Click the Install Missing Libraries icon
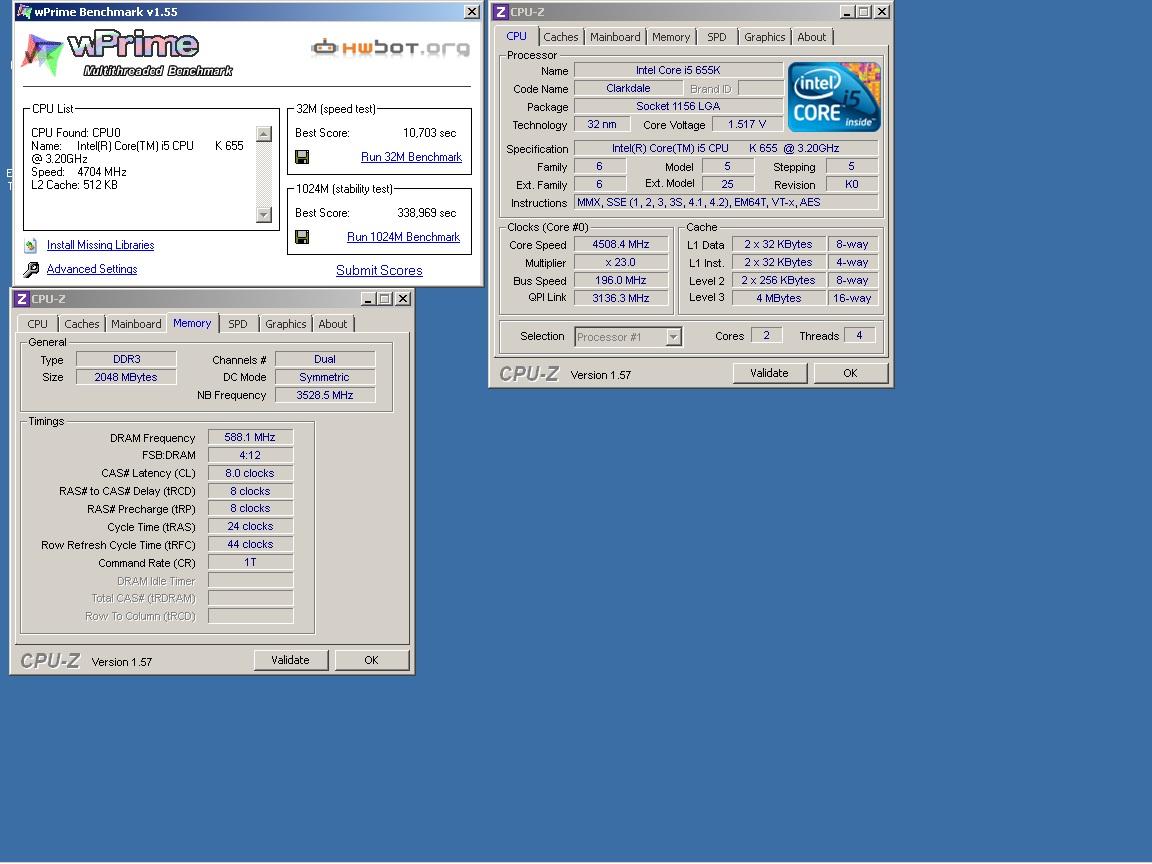 31,245
